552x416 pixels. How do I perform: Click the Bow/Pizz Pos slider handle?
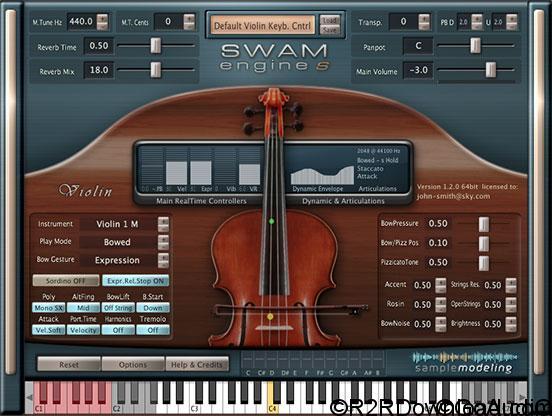[484, 244]
